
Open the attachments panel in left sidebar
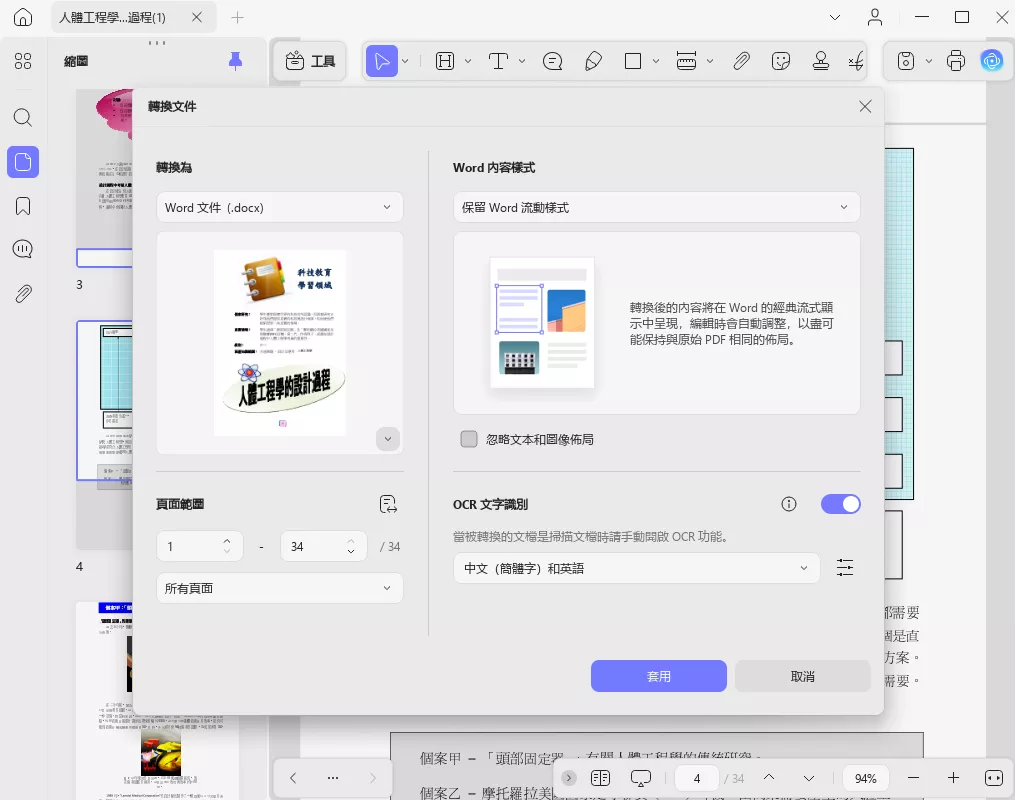[x=23, y=294]
